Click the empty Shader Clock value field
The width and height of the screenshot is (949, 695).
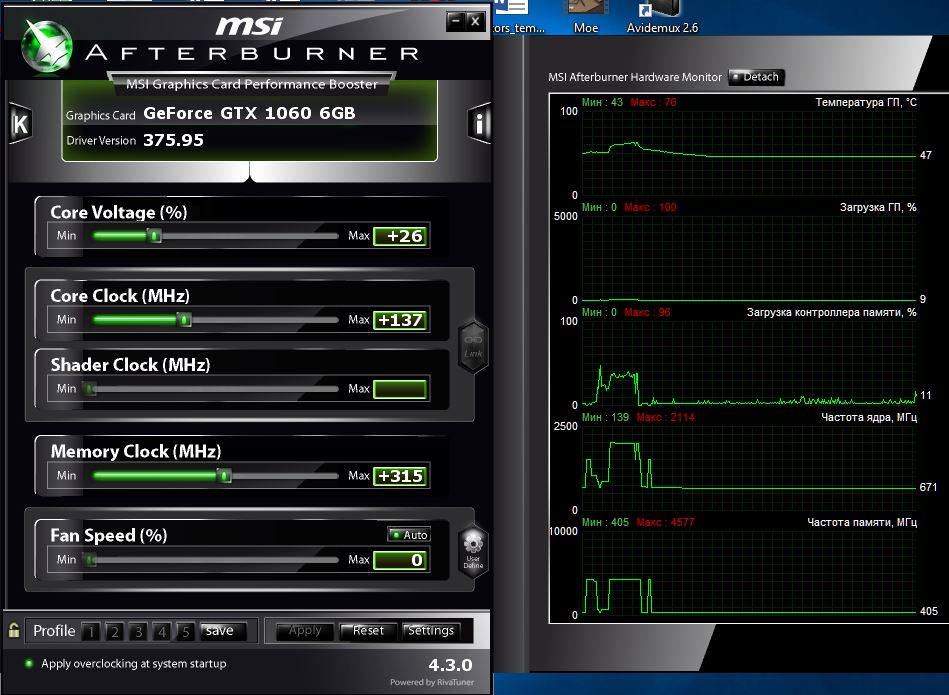coord(401,389)
